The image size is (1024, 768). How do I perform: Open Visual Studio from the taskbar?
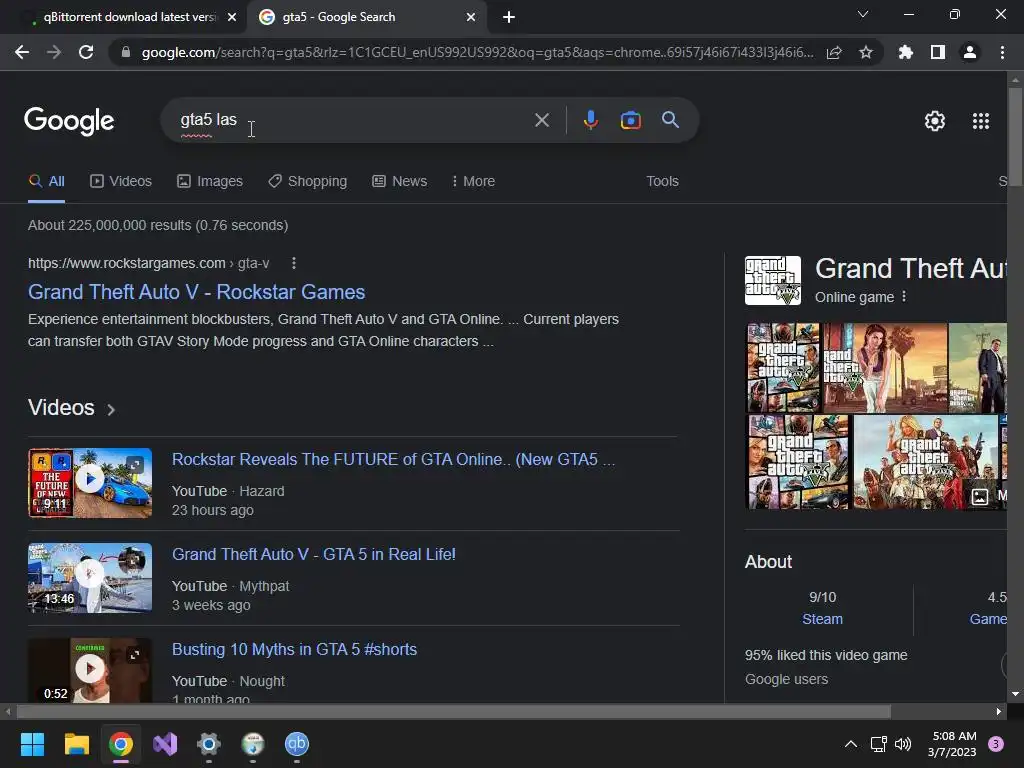coord(165,744)
